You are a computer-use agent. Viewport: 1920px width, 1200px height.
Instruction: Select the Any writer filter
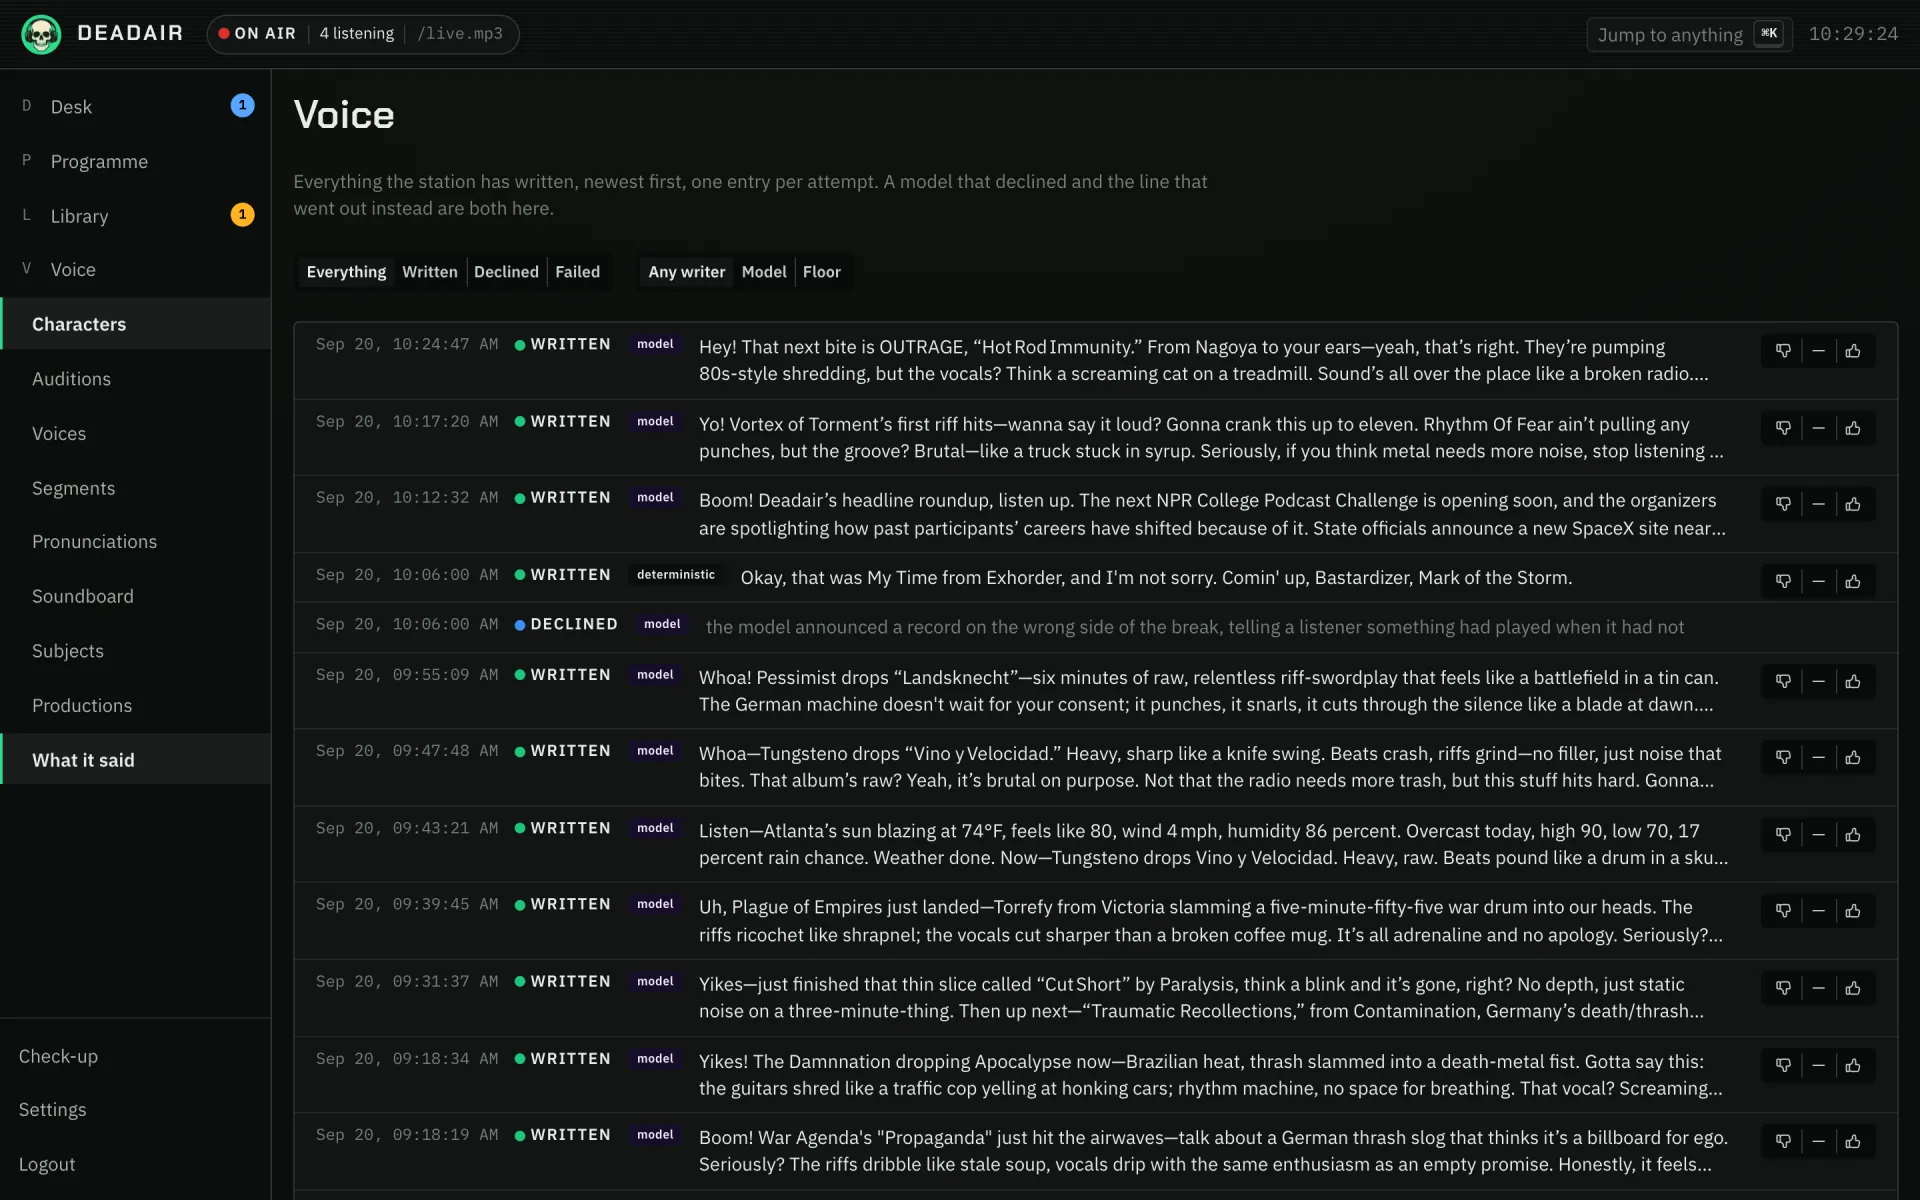687,272
